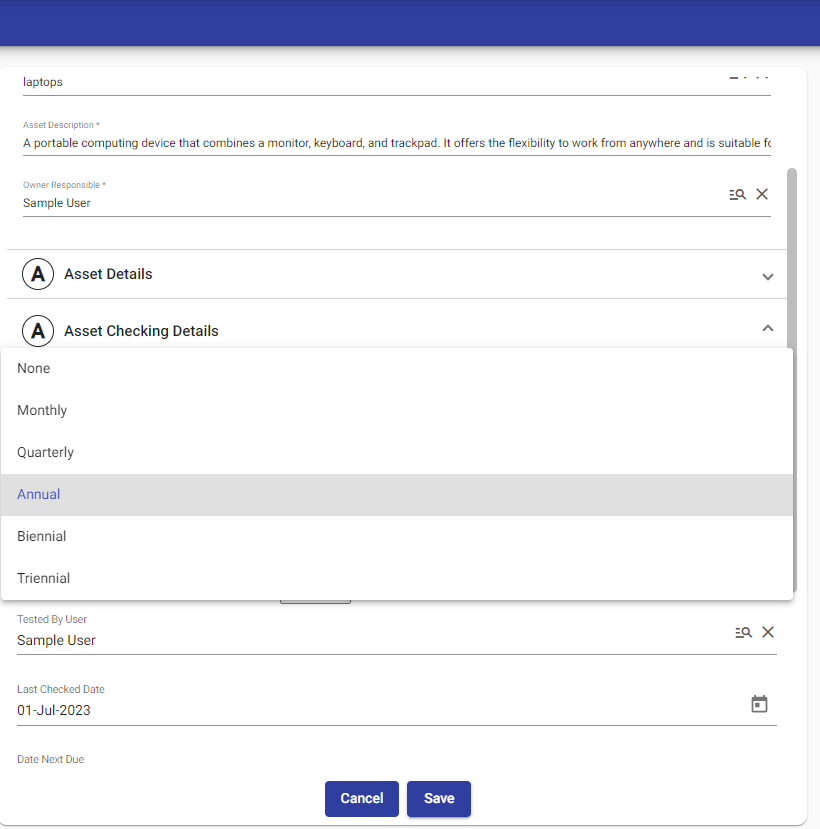Screen dimensions: 820x829
Task: Open the Owner Responsible lookup search icon
Action: pyautogui.click(x=737, y=195)
